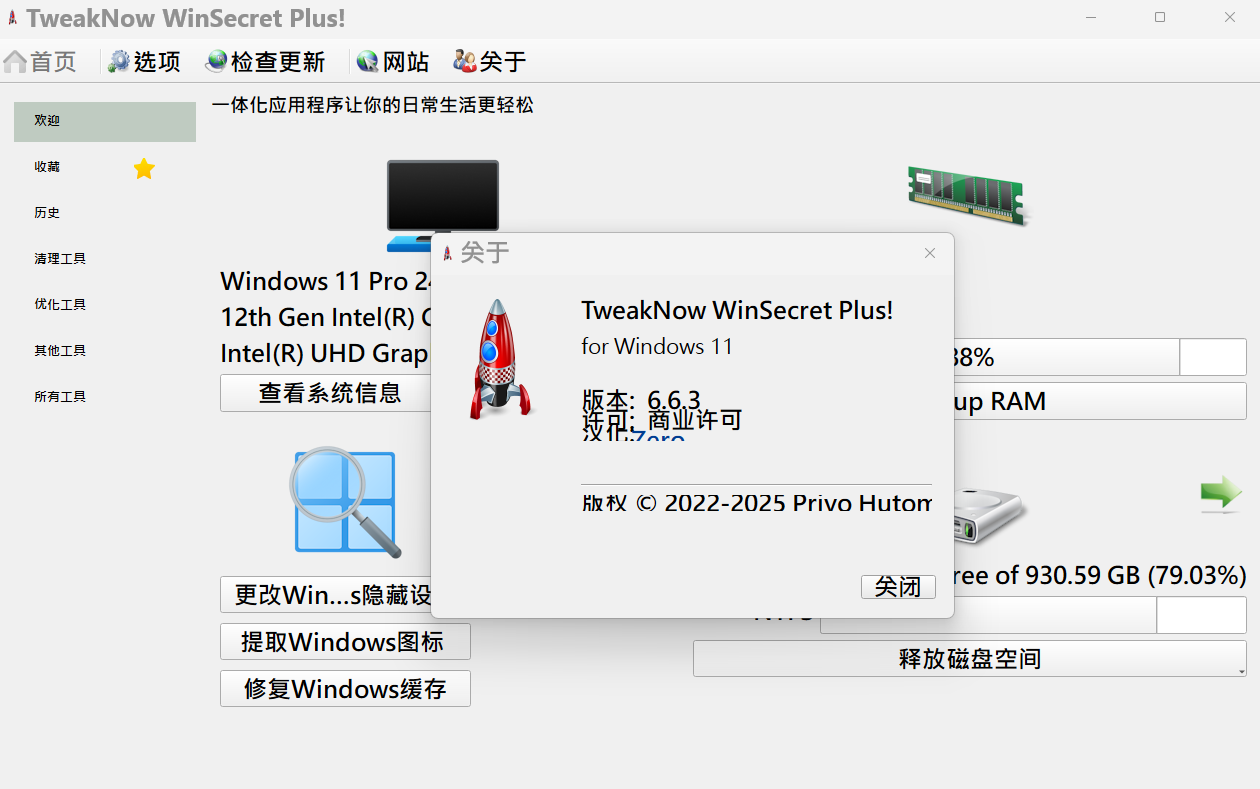Select 检查更新 check for updates
The width and height of the screenshot is (1260, 789).
point(266,62)
